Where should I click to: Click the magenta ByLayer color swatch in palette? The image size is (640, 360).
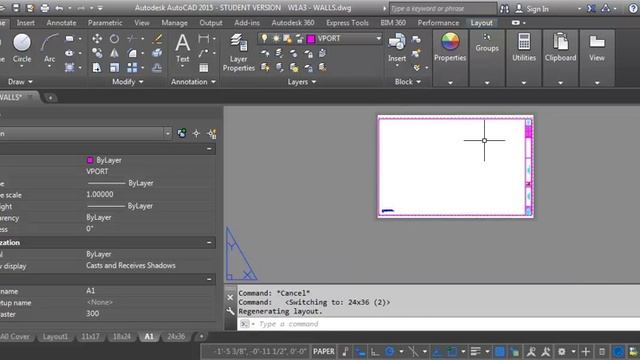(x=90, y=160)
